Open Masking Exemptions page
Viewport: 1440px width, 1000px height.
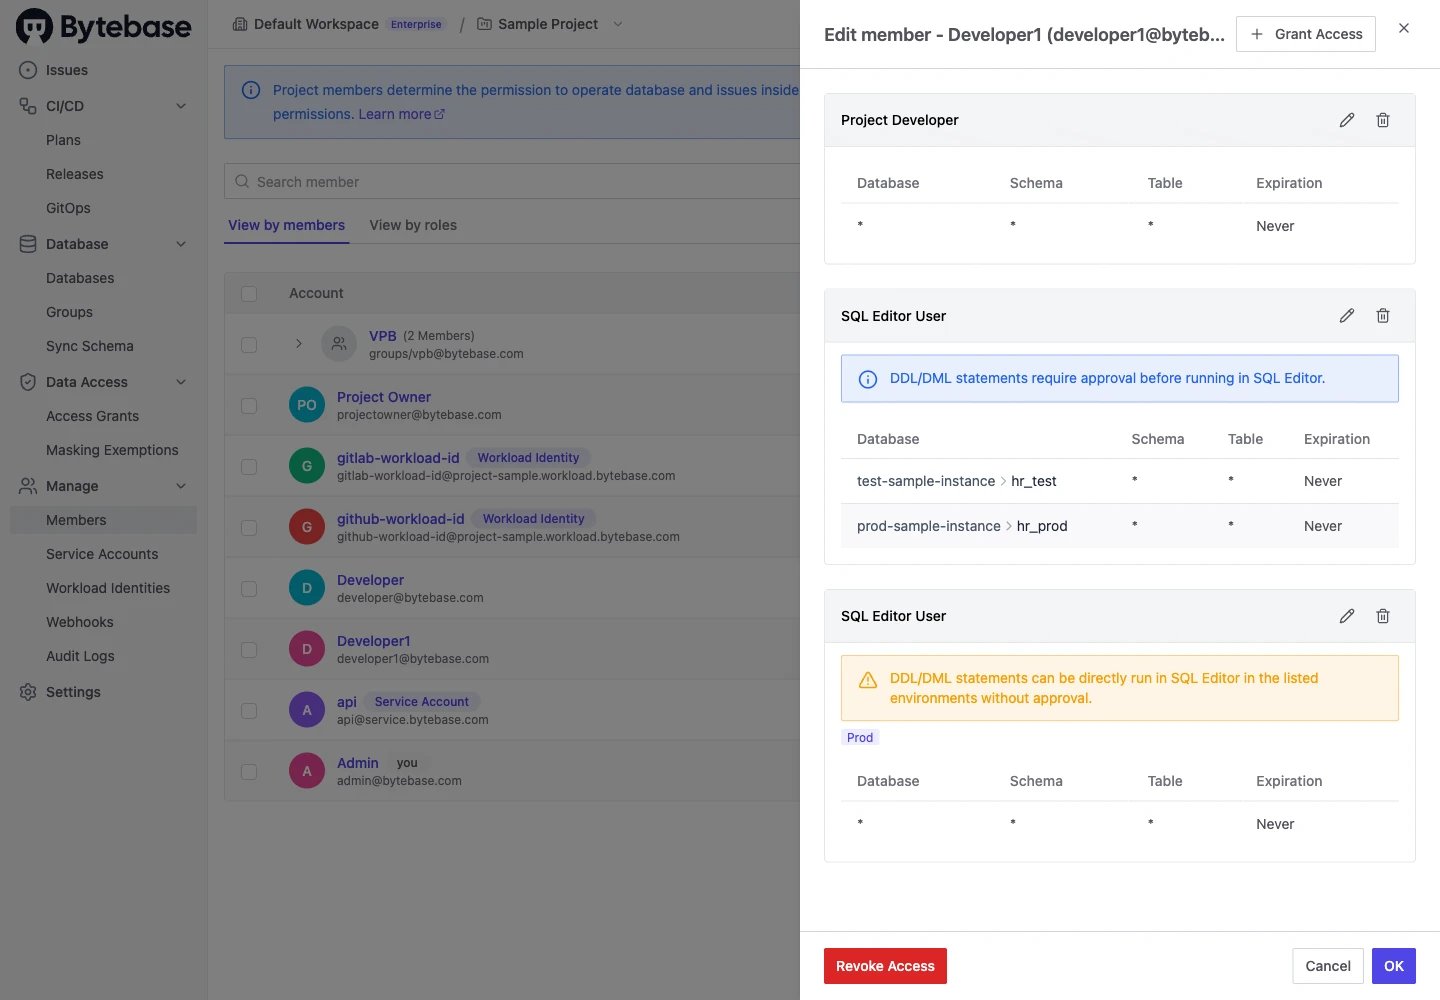(x=112, y=450)
